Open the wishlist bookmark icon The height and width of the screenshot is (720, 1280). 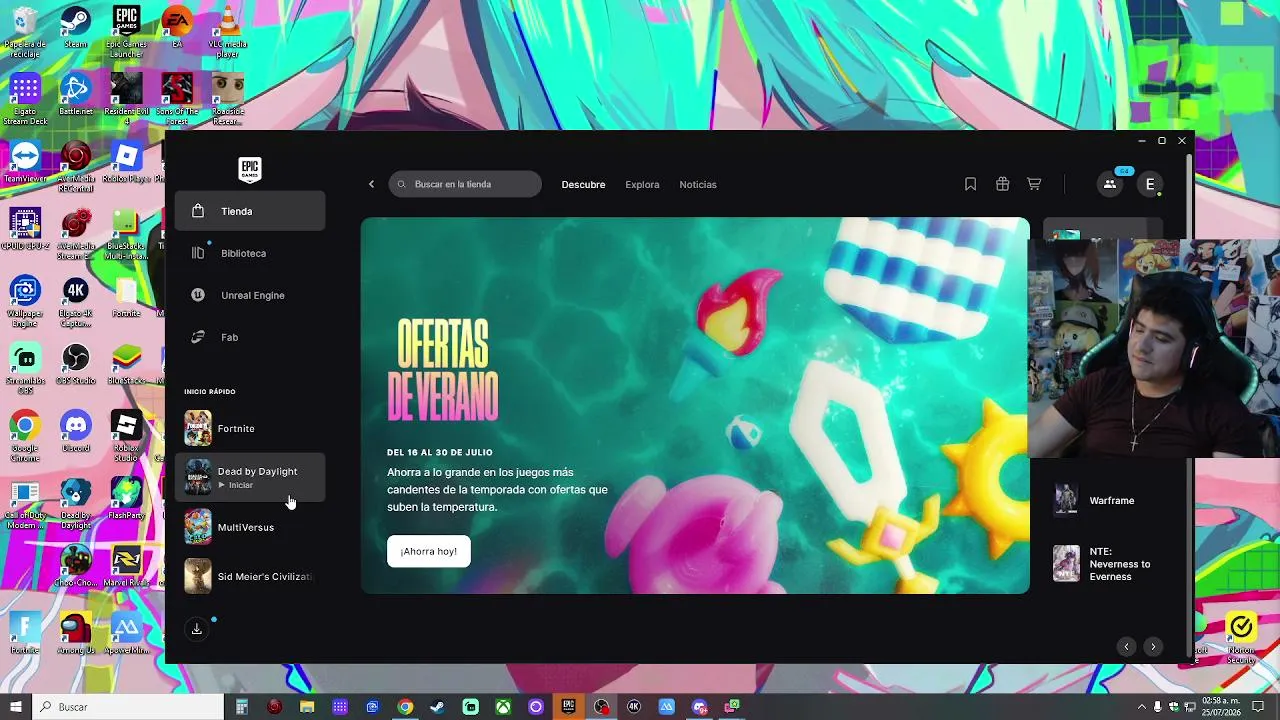970,184
